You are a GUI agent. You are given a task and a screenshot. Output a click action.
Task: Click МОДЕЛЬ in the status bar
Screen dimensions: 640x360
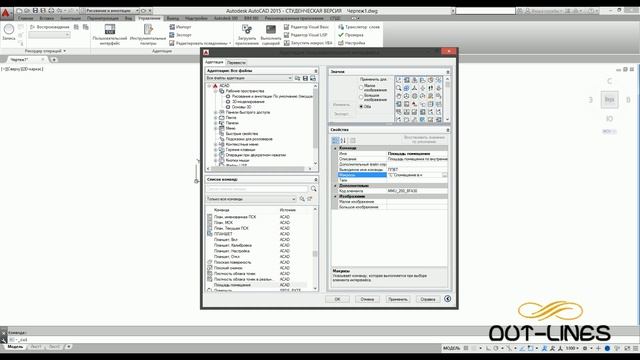click(451, 348)
